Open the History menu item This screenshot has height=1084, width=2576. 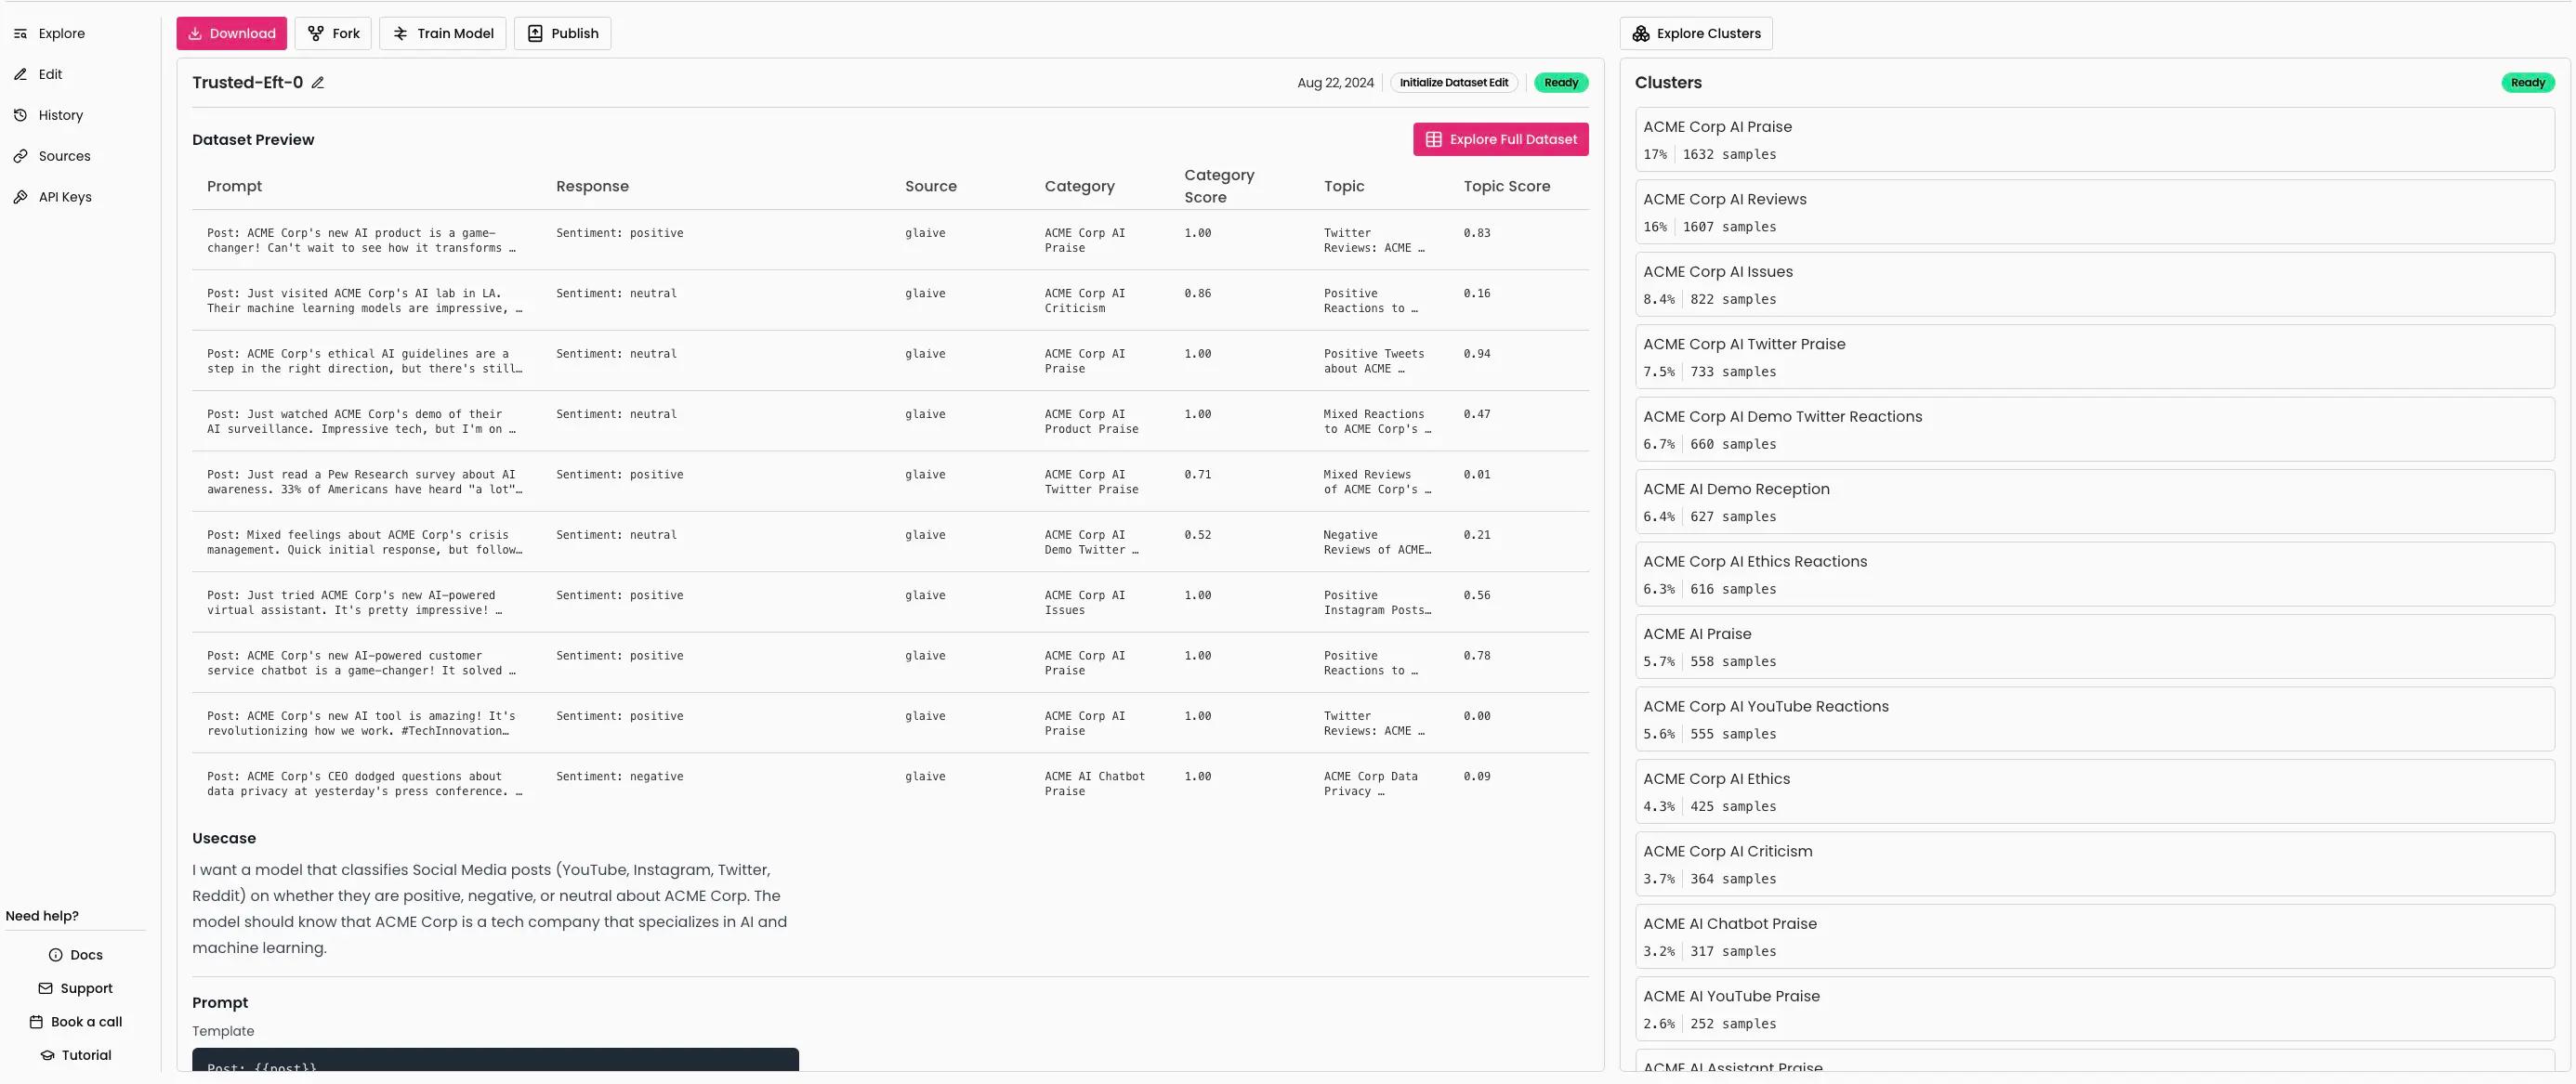point(59,115)
